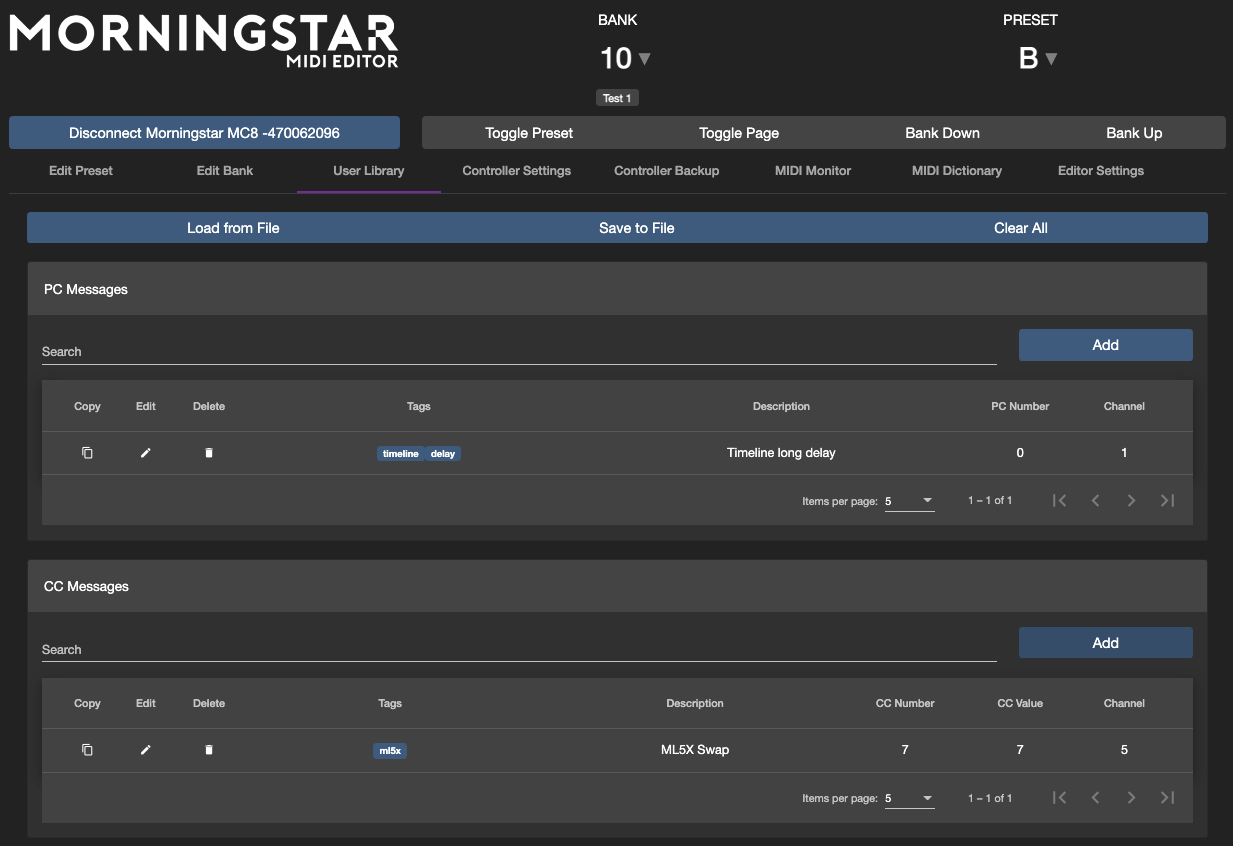The image size is (1233, 846).
Task: Edit the Timeline long delay entry
Action: pos(146,453)
